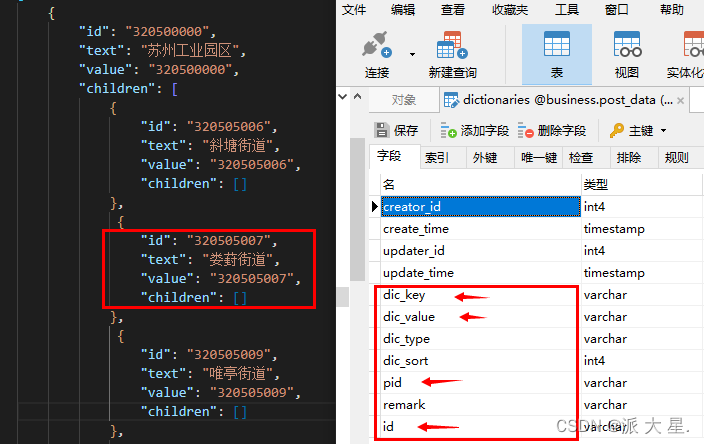Open the 查看 menu

pyautogui.click(x=452, y=9)
